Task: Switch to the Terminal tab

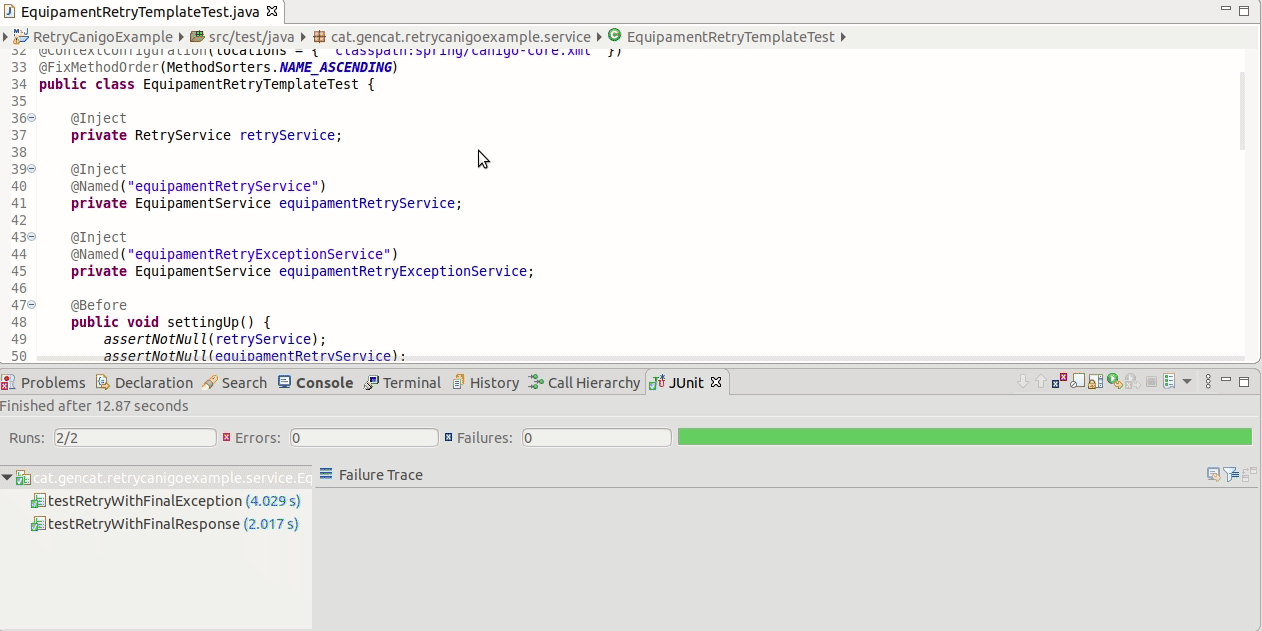Action: pyautogui.click(x=402, y=383)
